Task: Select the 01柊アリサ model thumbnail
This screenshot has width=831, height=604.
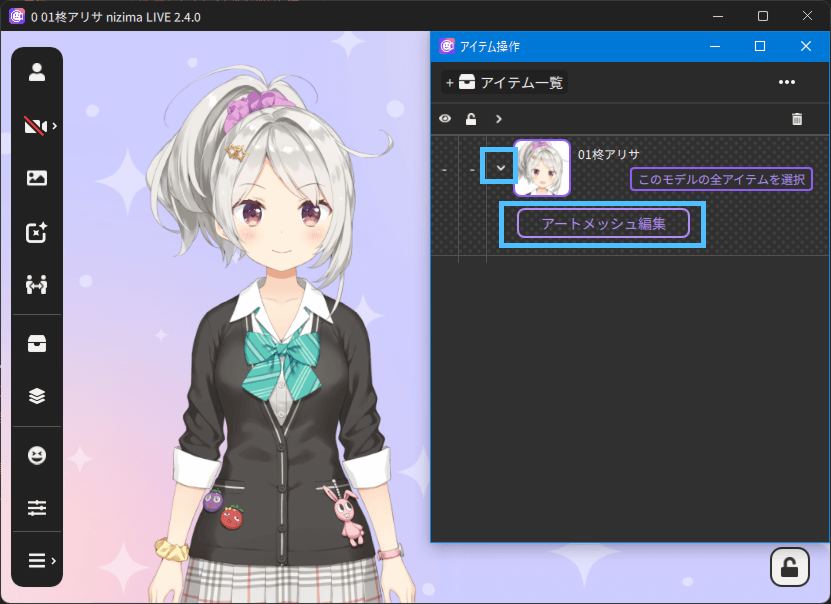Action: [x=542, y=168]
